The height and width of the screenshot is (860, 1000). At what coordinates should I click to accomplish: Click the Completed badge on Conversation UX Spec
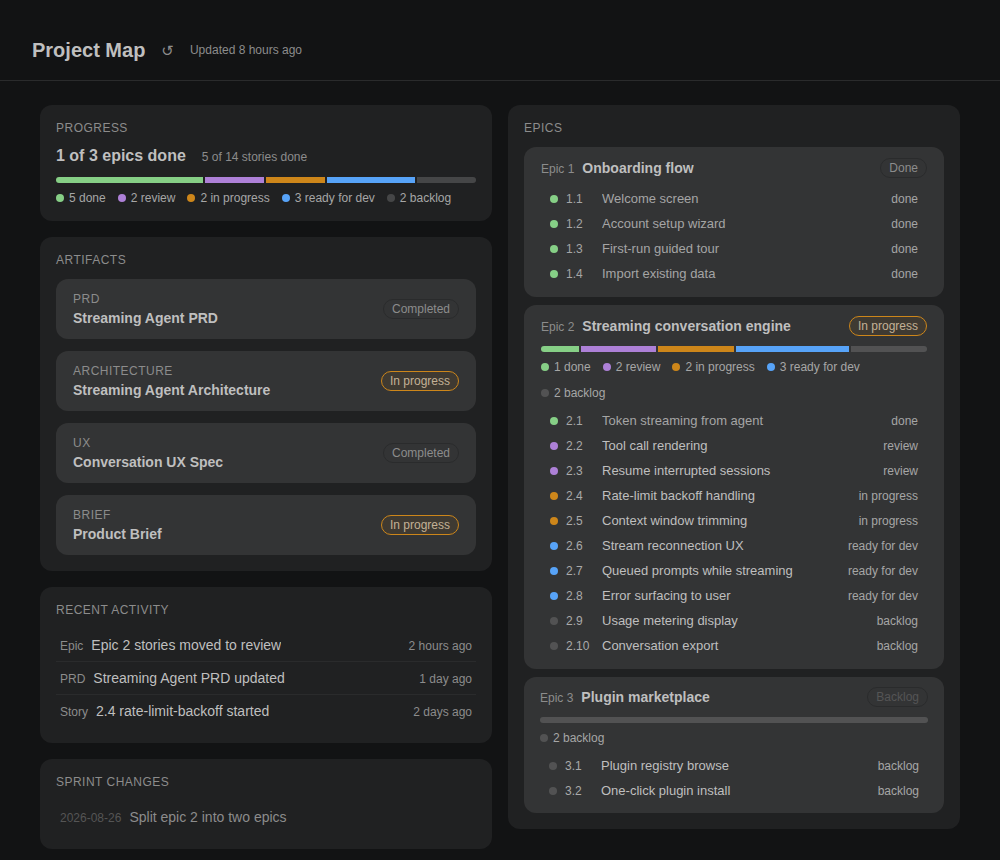(420, 453)
